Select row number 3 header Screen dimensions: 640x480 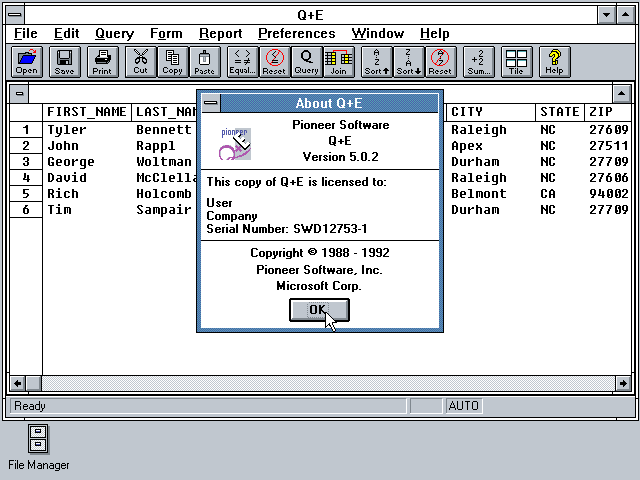[26, 162]
